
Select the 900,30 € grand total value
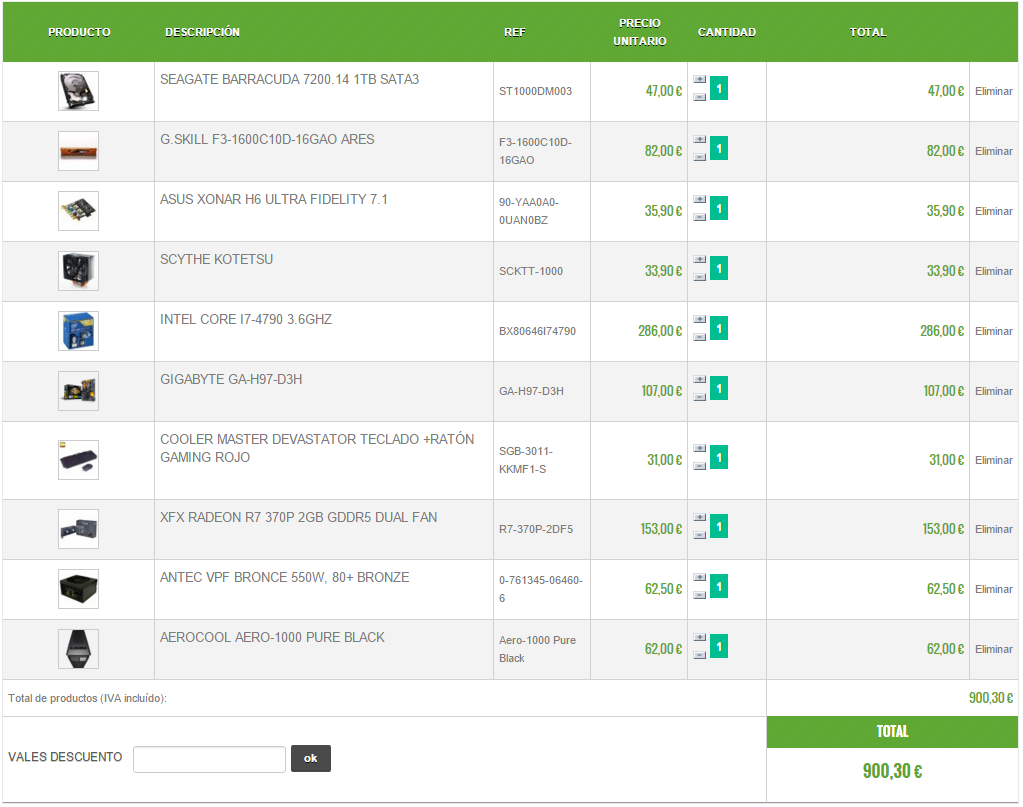click(x=892, y=771)
